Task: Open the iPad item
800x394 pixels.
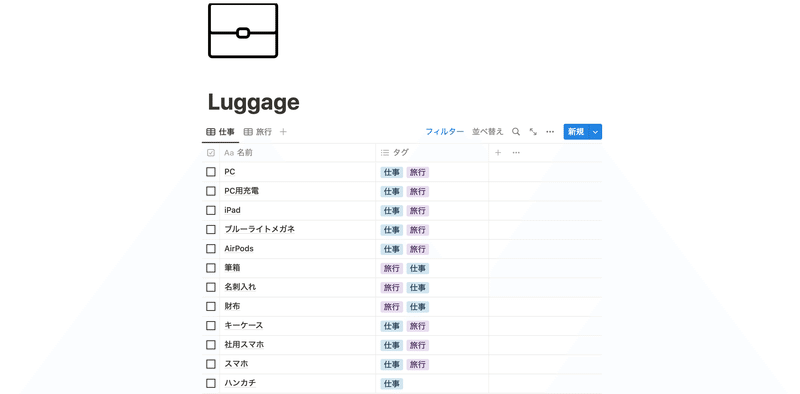Action: [232, 210]
